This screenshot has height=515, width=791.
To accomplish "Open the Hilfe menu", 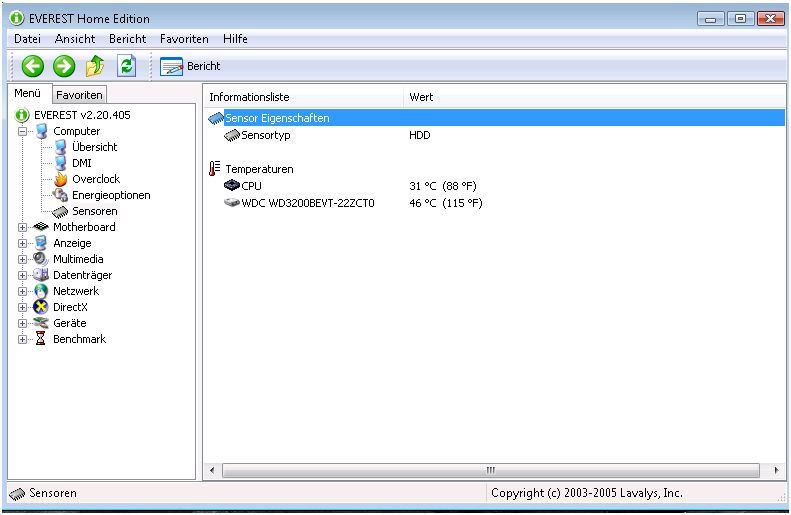I will click(235, 39).
